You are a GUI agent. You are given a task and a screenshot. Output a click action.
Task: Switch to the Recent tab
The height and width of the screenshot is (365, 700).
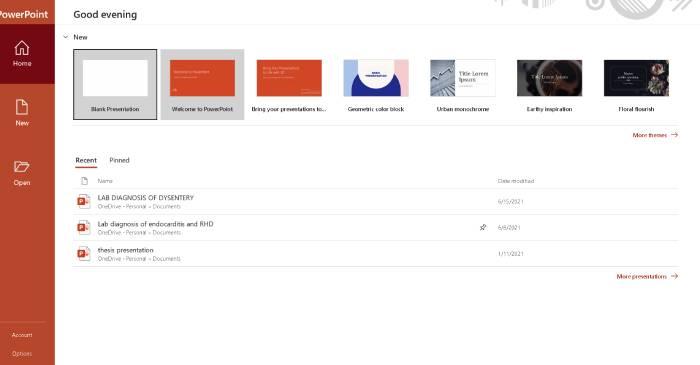click(x=86, y=160)
